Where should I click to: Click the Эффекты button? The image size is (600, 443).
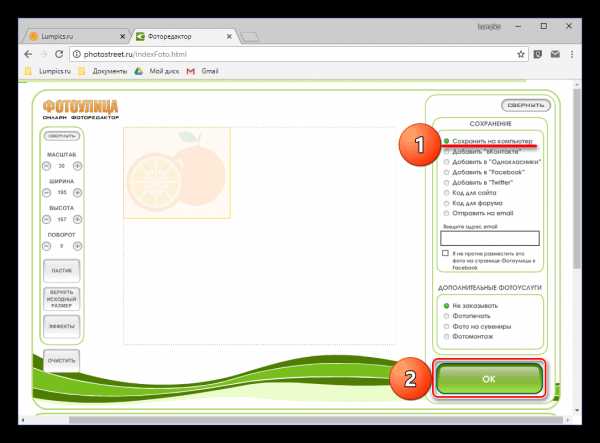click(62, 325)
